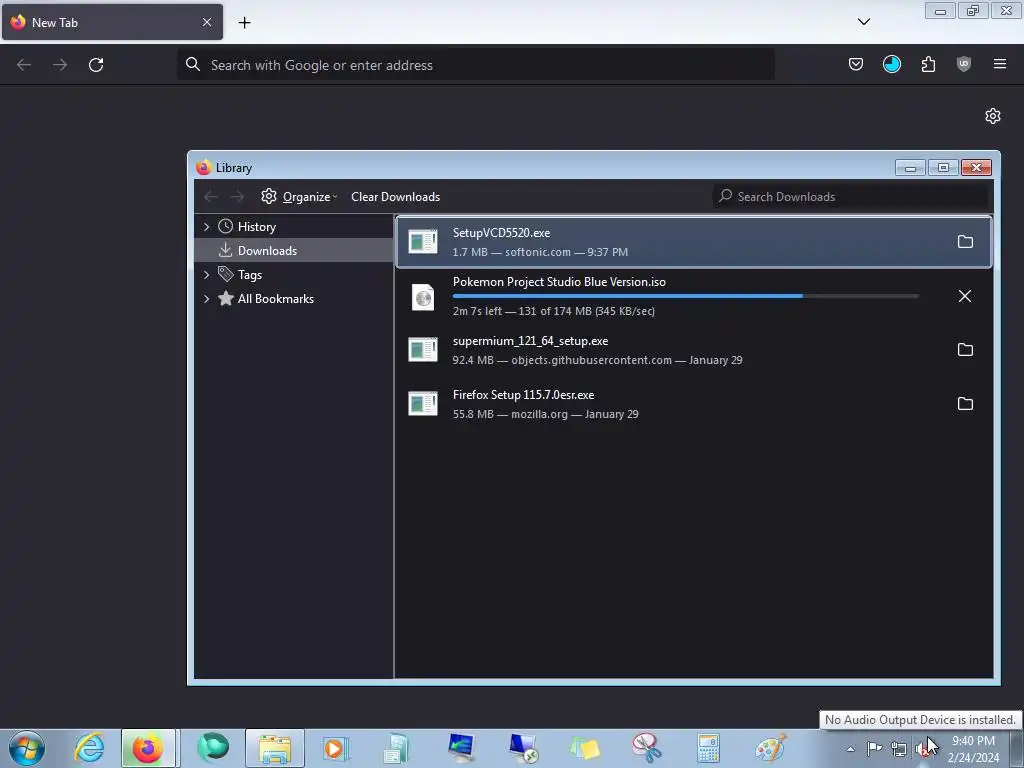Expand the Tags tree node

pyautogui.click(x=206, y=275)
